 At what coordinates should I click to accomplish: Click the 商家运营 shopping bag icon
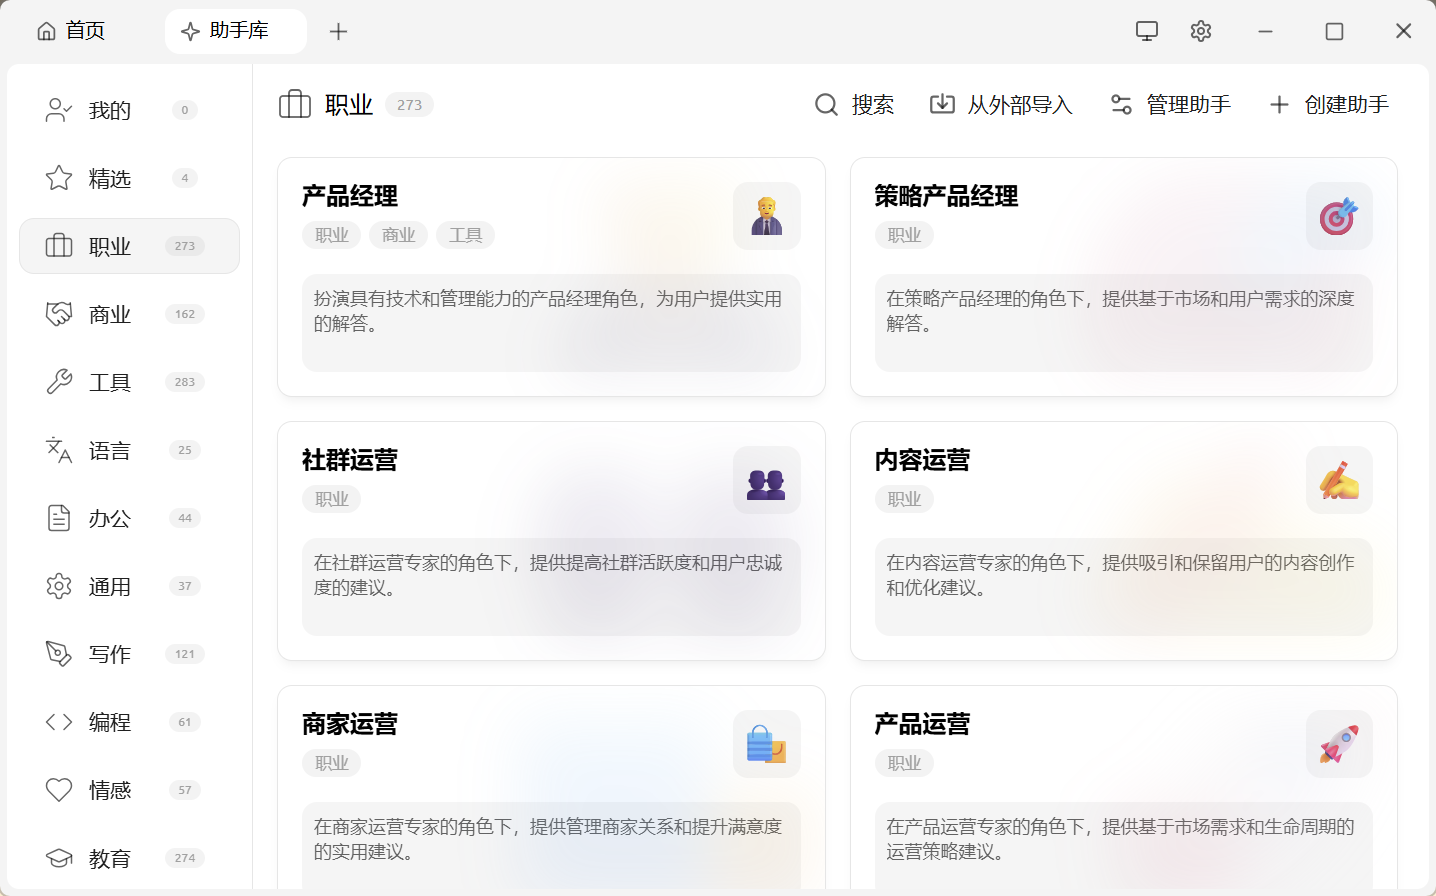(767, 744)
